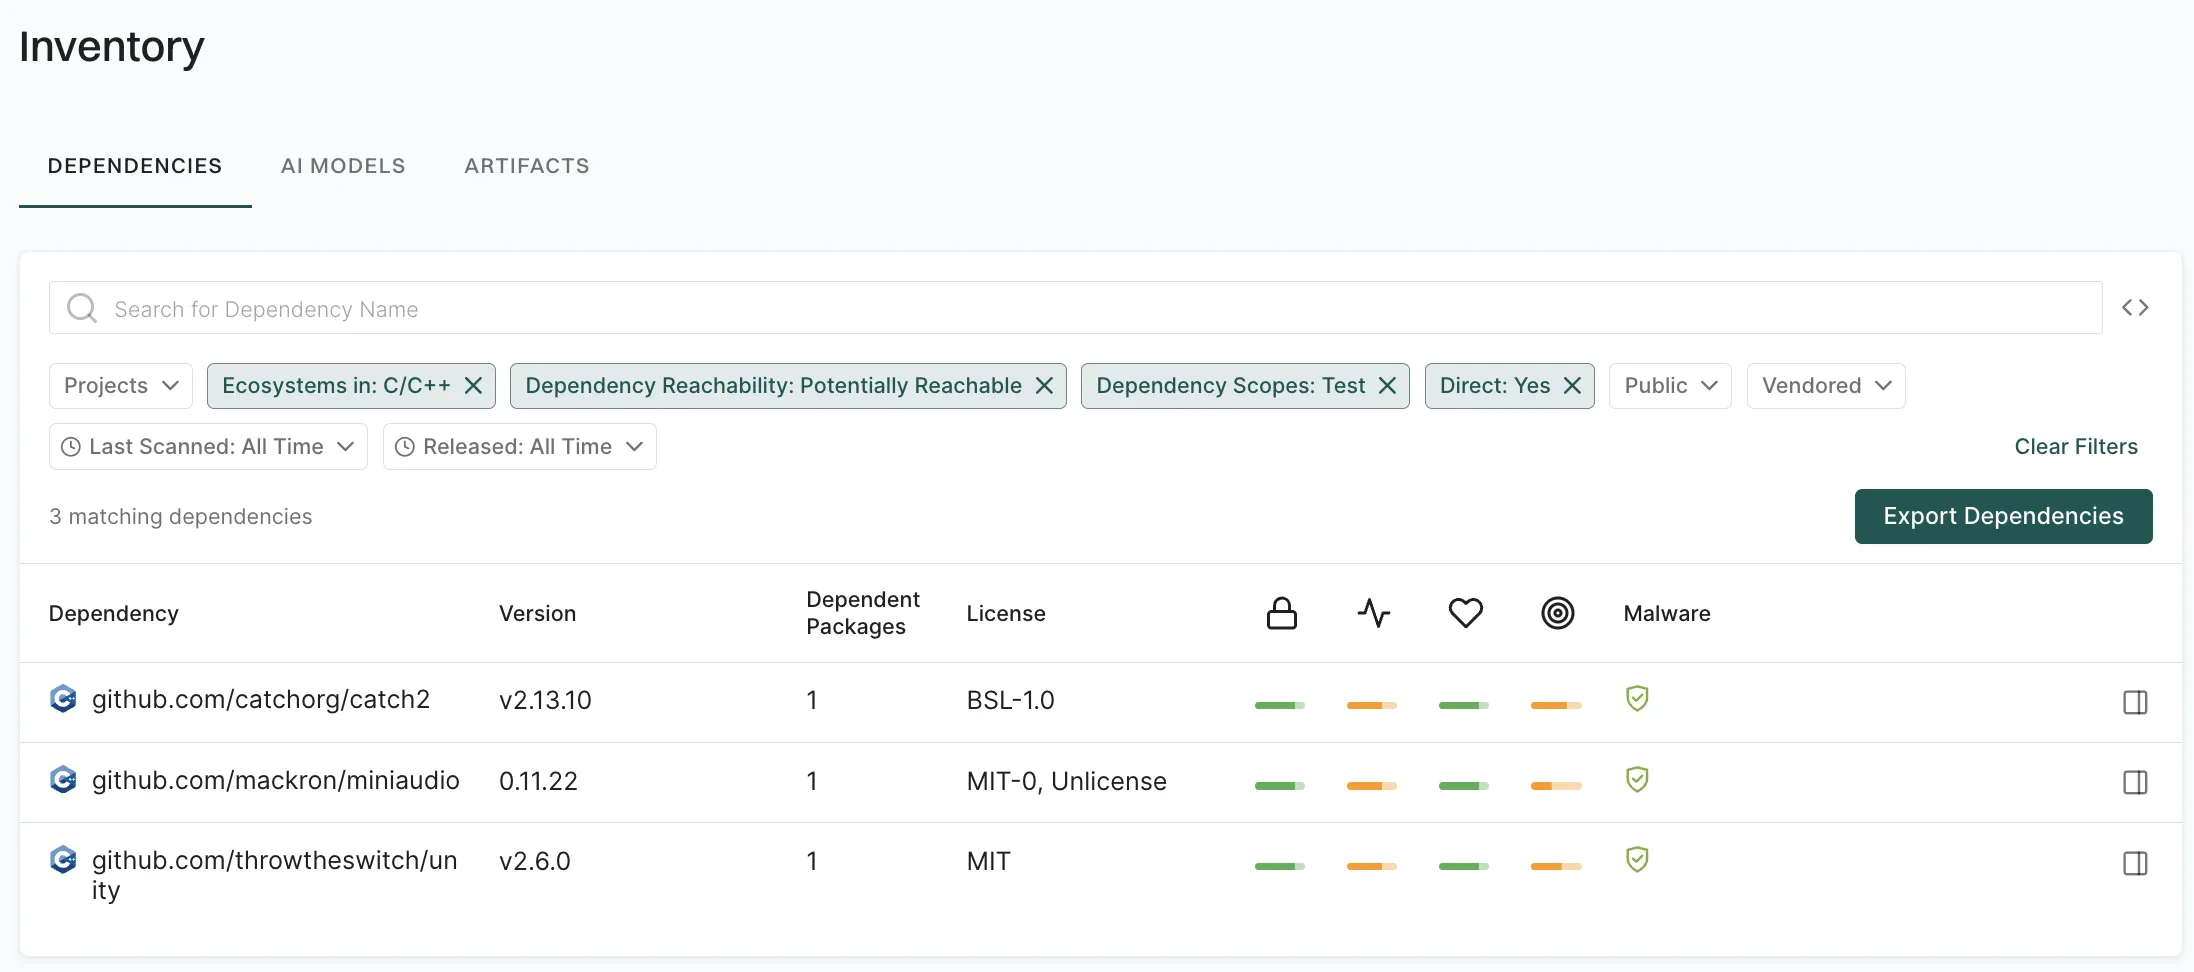
Task: Remove the "Dependency Scopes: Test" filter
Action: tap(1387, 385)
